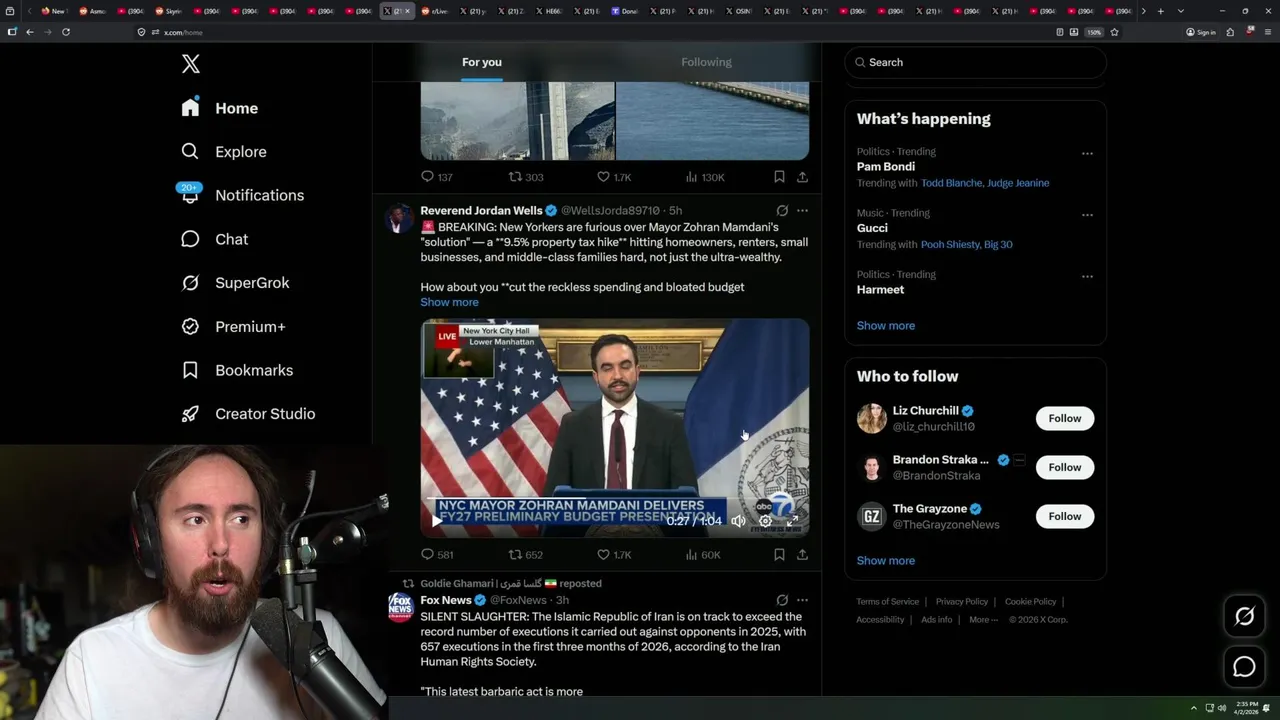The image size is (1280, 720).
Task: Show more accounts in Who to follow
Action: tap(885, 560)
